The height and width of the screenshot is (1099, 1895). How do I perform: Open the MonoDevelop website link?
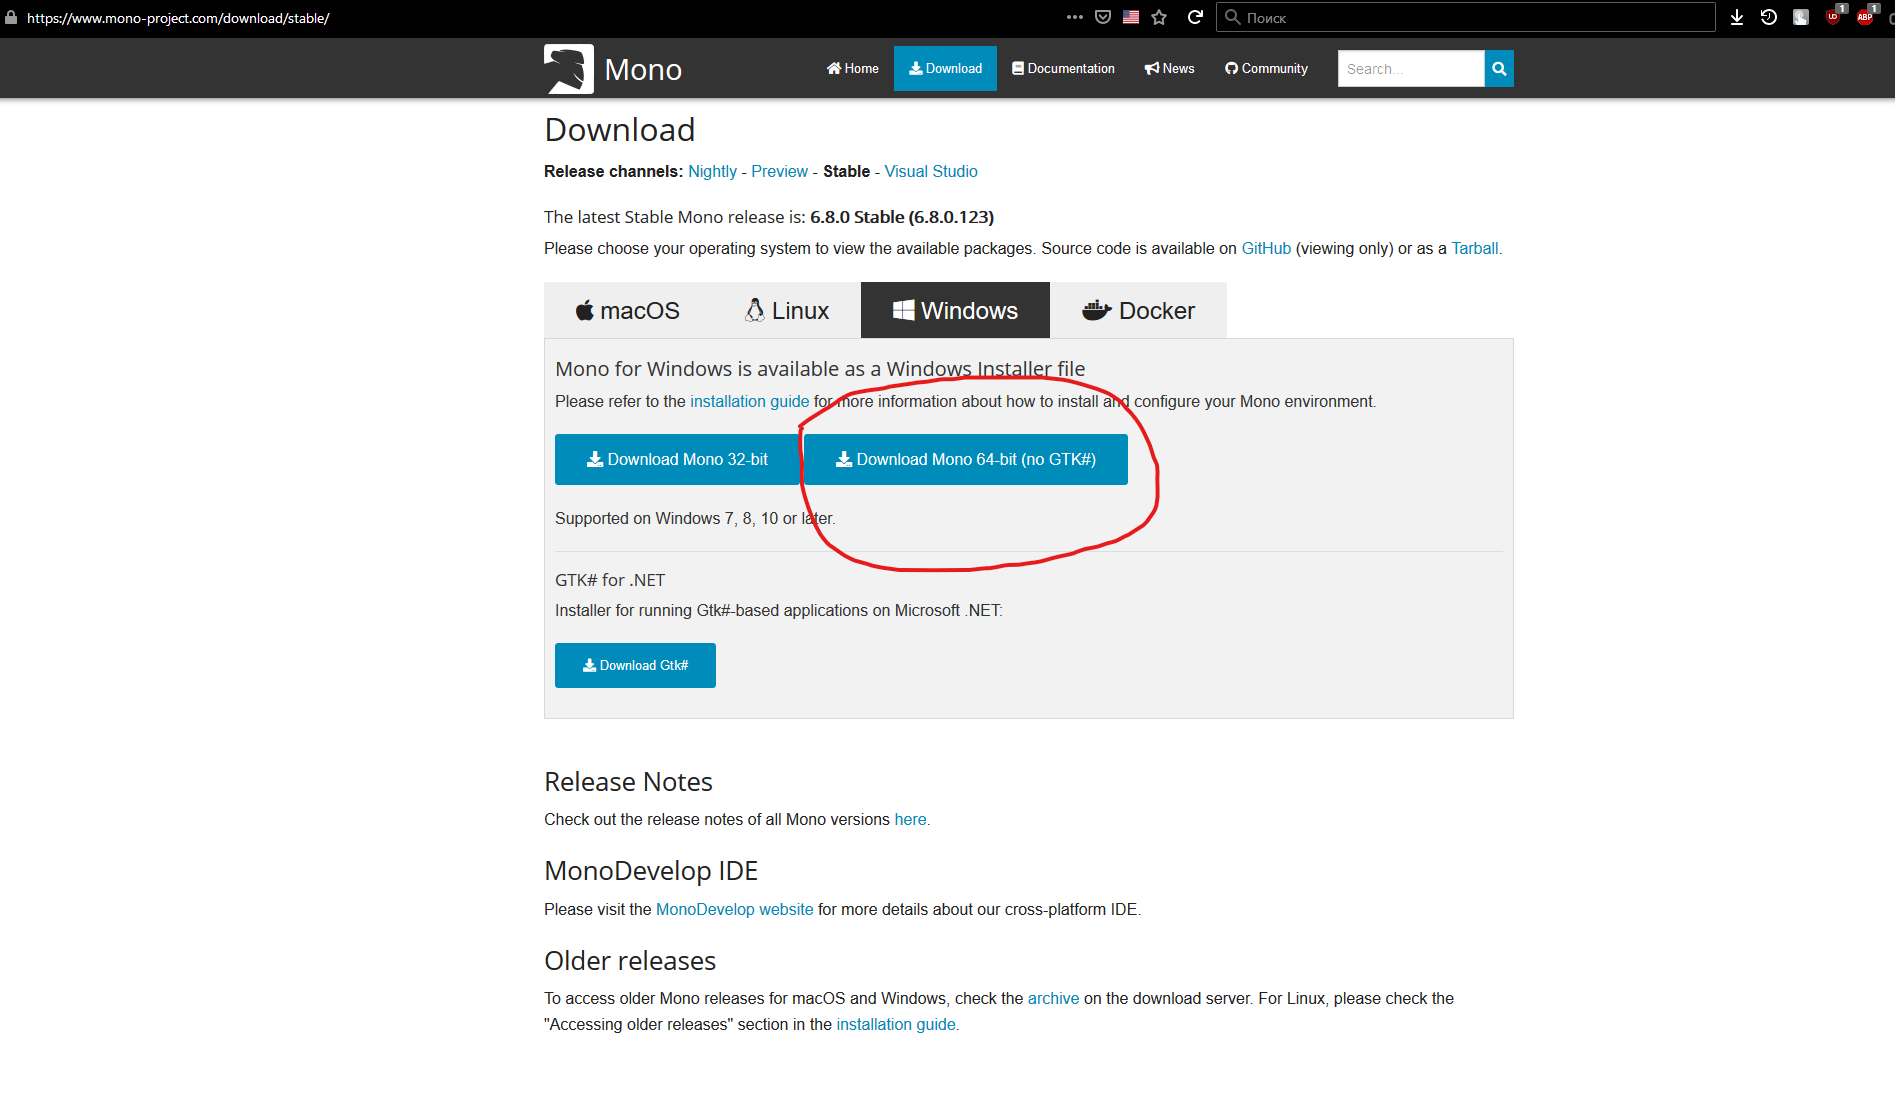pyautogui.click(x=734, y=909)
